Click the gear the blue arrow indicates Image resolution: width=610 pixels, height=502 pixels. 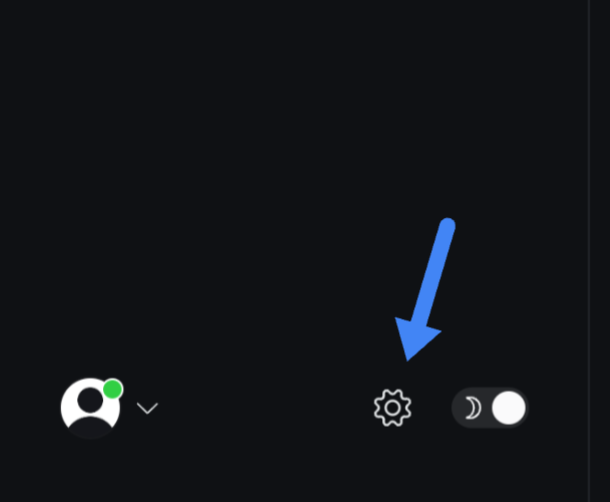tap(393, 408)
